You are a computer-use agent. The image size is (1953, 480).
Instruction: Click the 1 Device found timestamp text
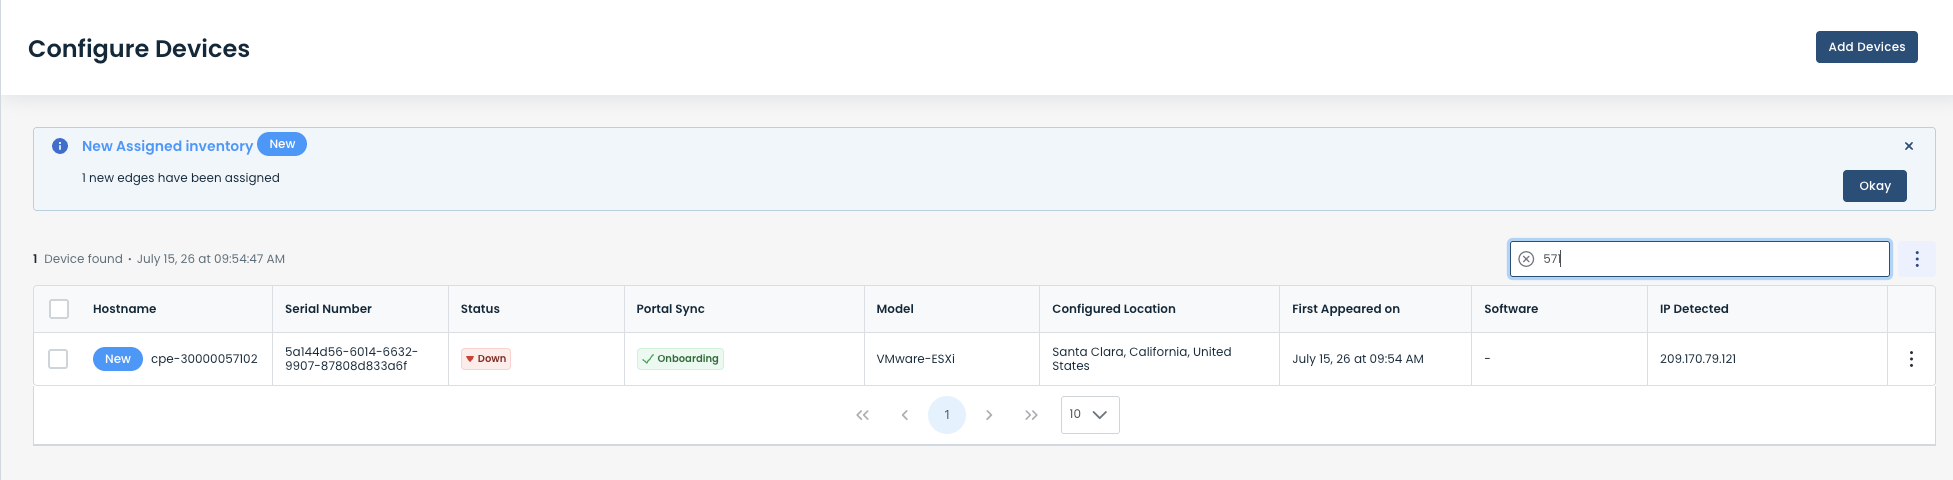[x=159, y=259]
